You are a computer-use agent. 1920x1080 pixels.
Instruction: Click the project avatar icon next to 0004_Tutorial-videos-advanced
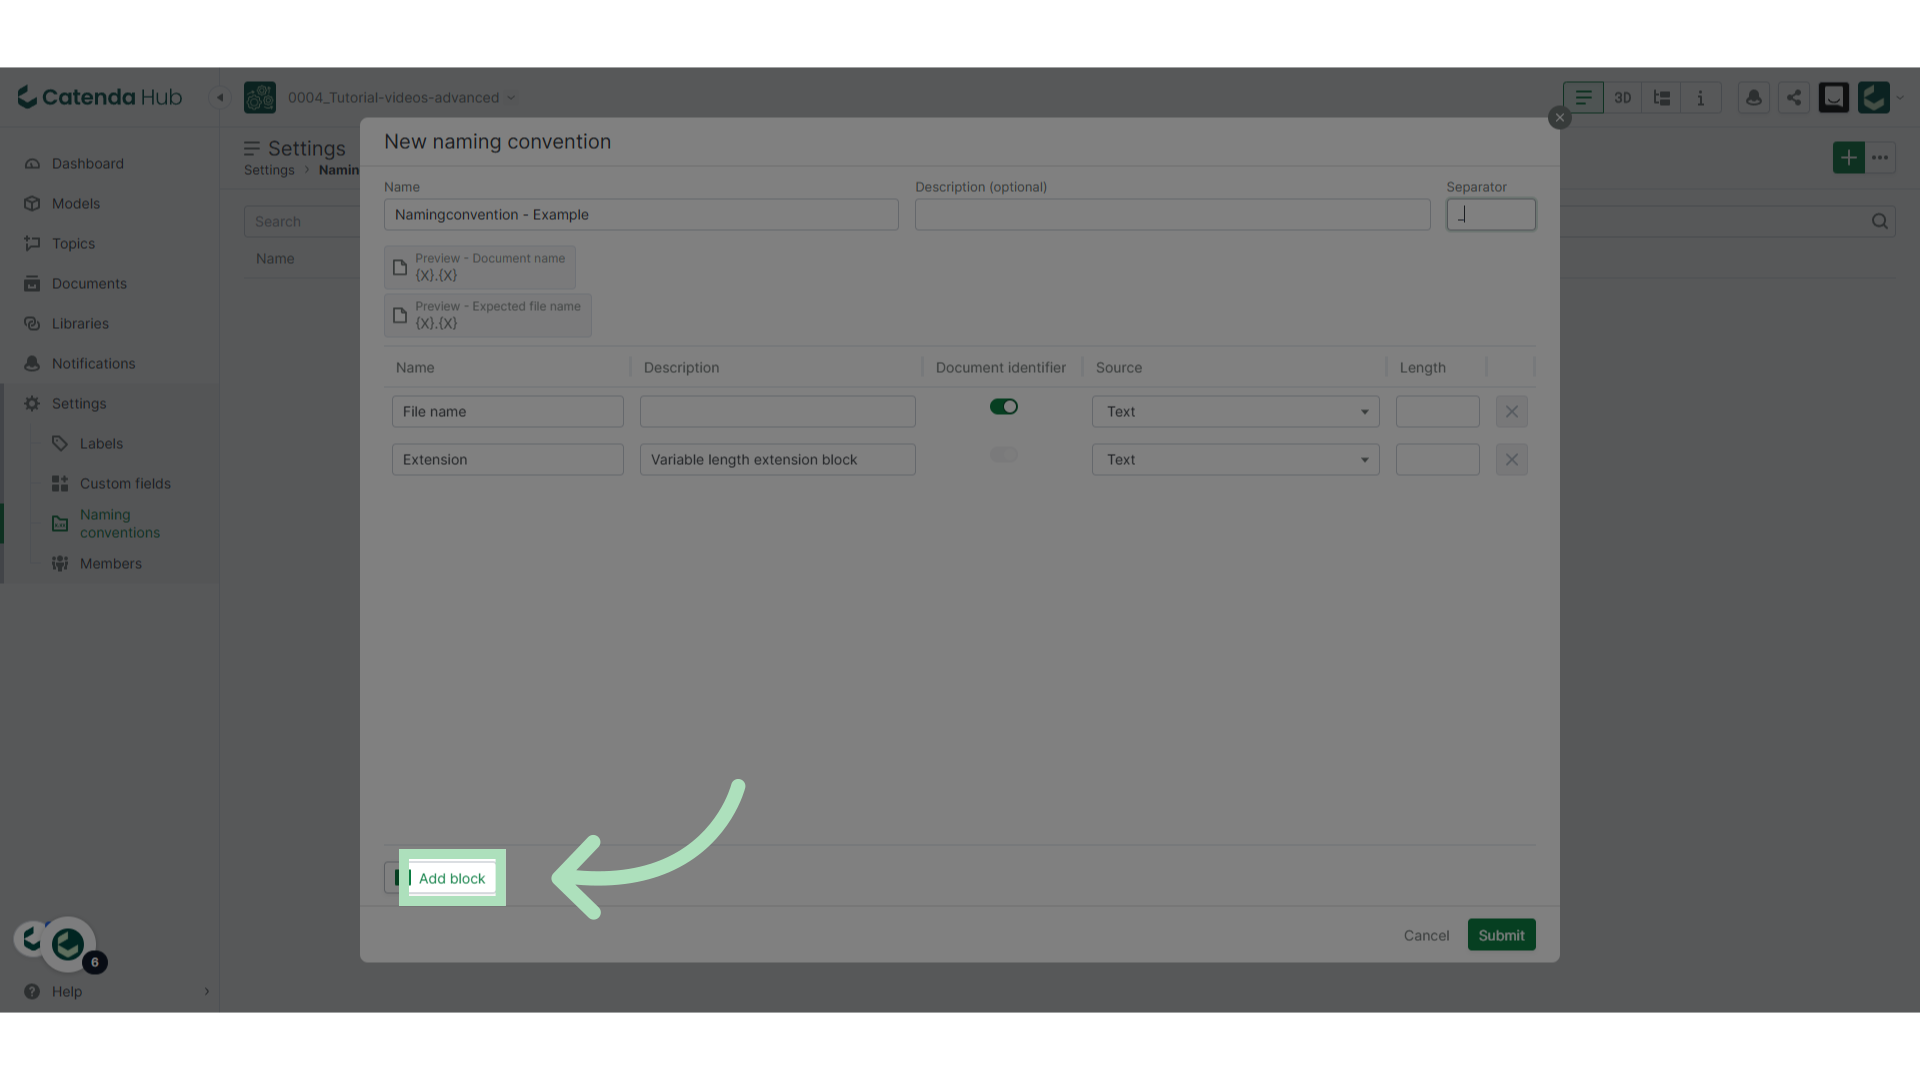coord(260,97)
